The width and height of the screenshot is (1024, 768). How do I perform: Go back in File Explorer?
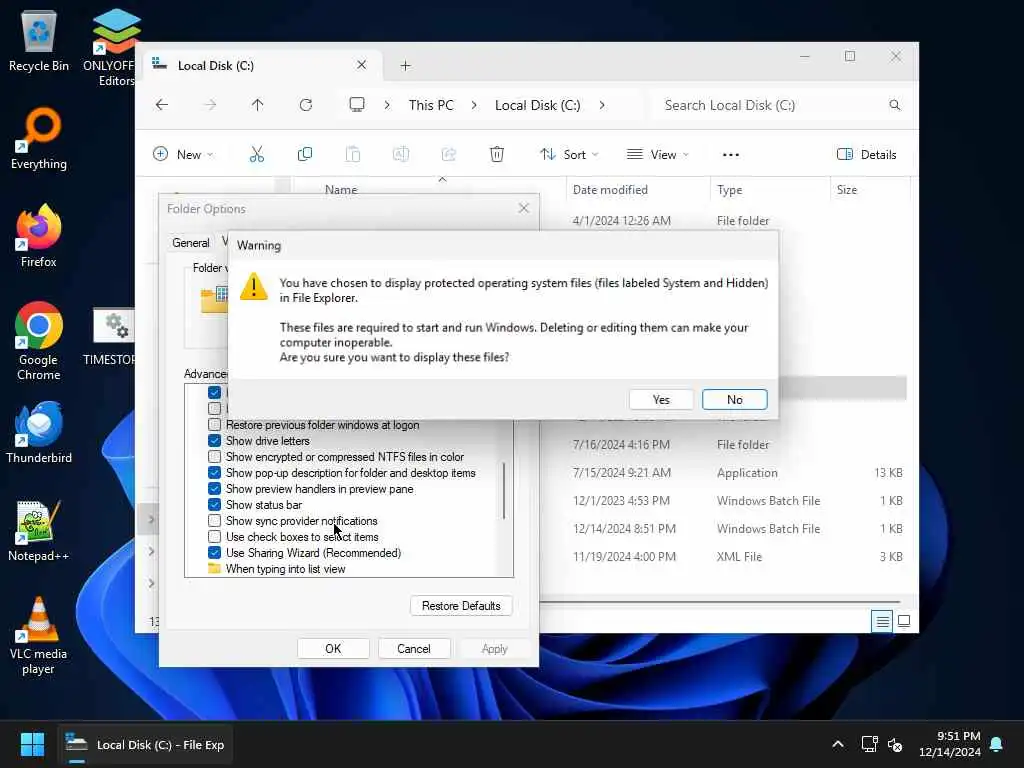coord(162,104)
